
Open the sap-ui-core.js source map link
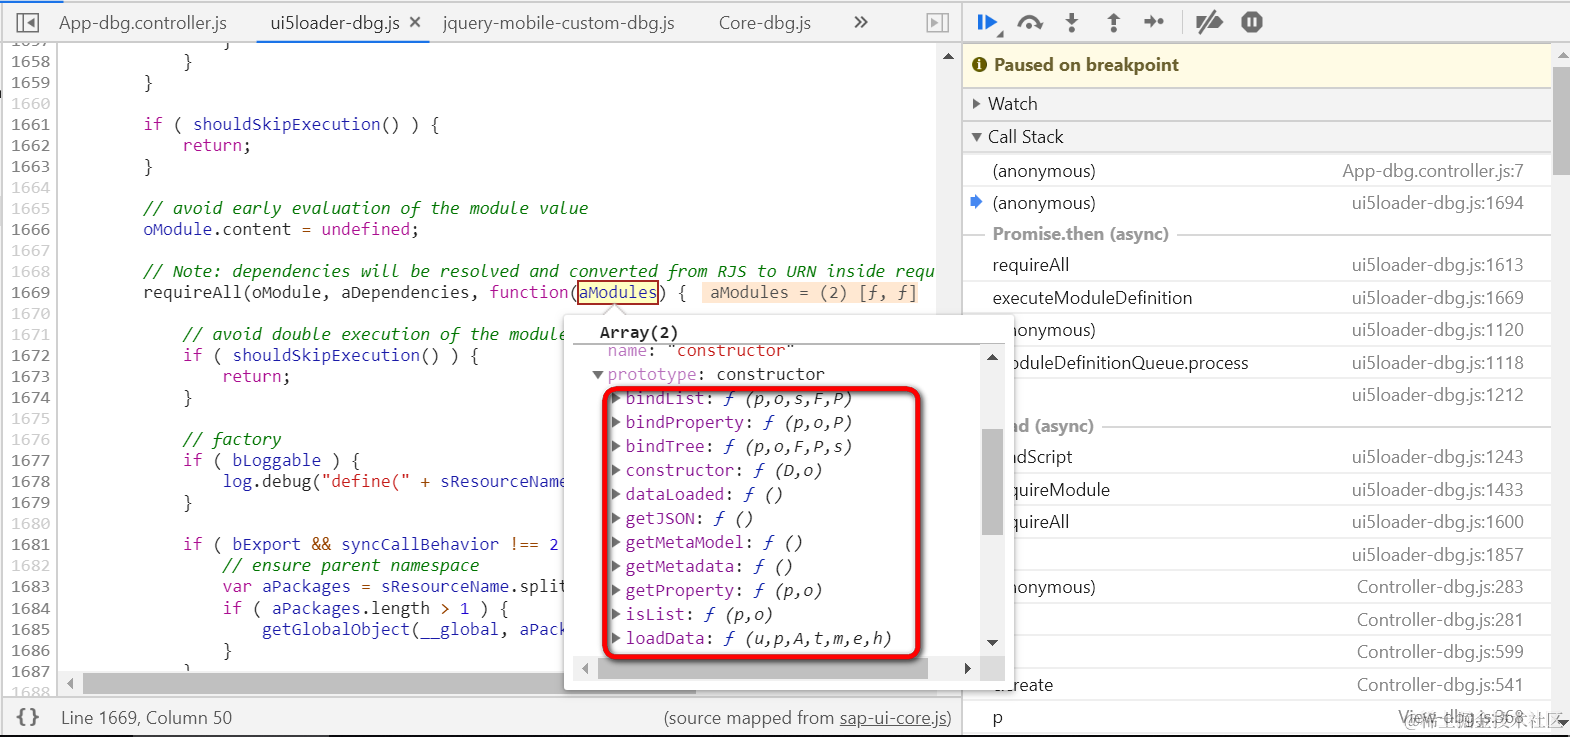pos(892,718)
